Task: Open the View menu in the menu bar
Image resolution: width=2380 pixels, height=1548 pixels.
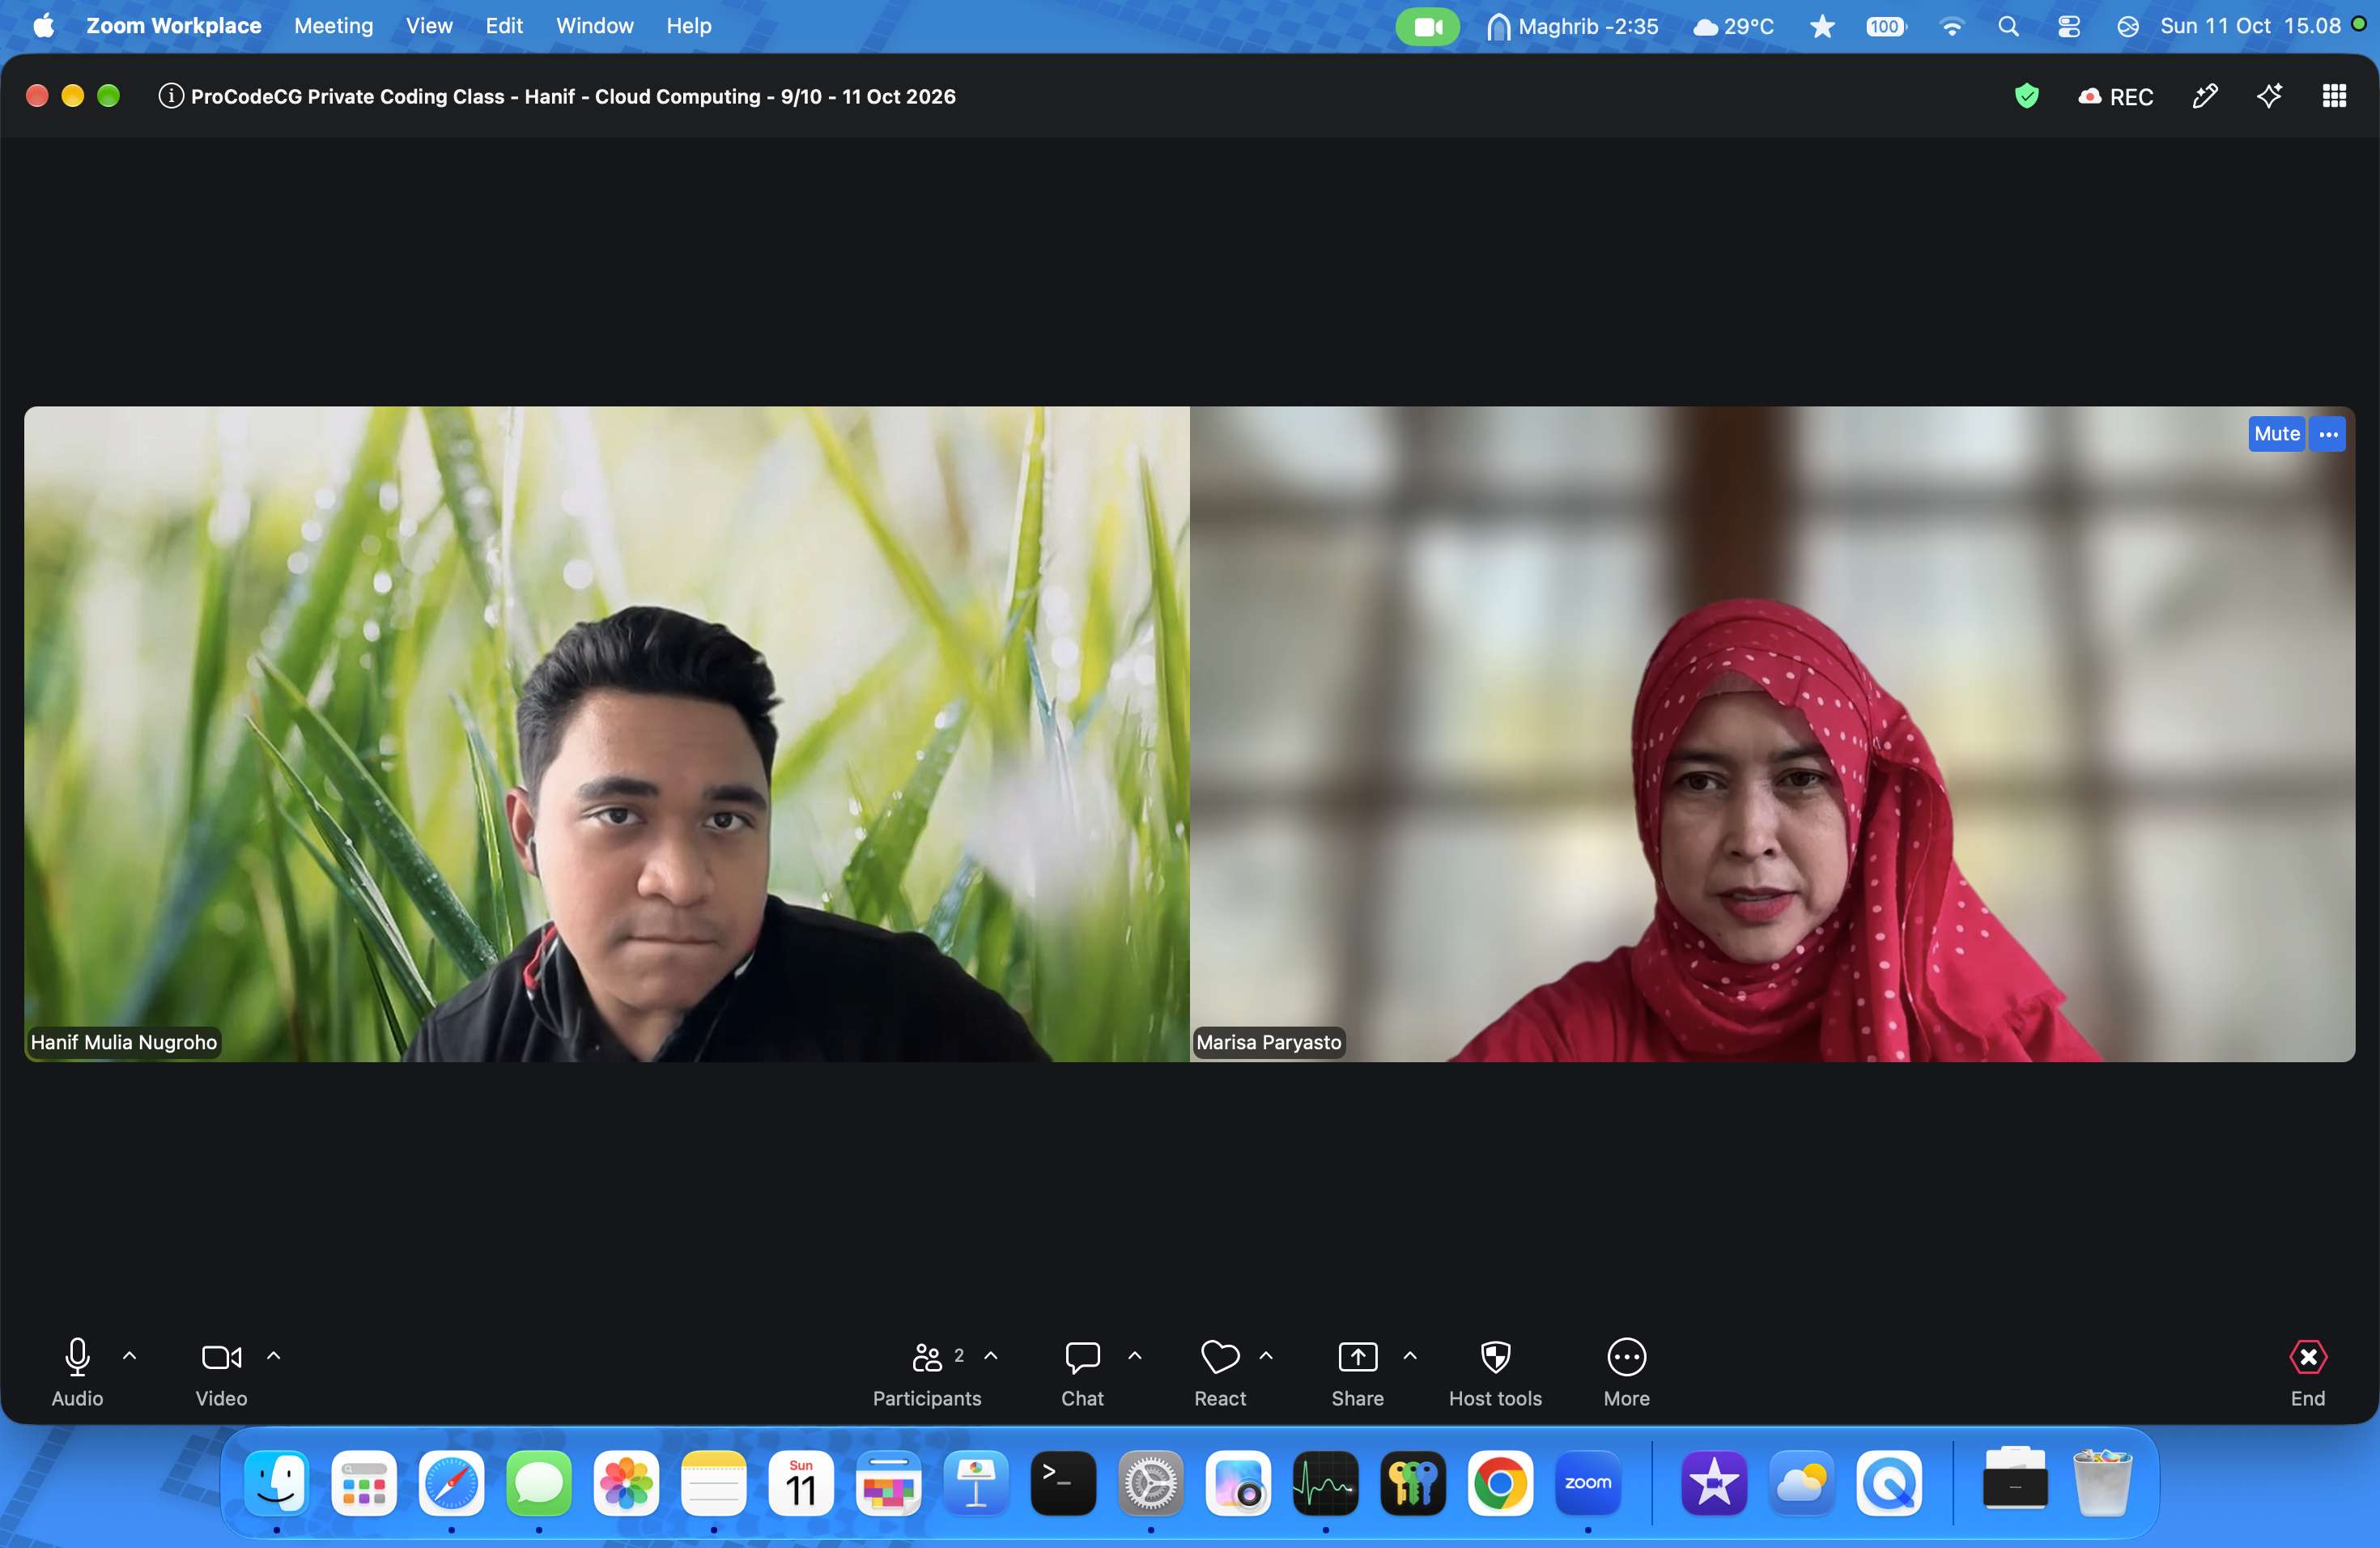Action: tap(429, 26)
